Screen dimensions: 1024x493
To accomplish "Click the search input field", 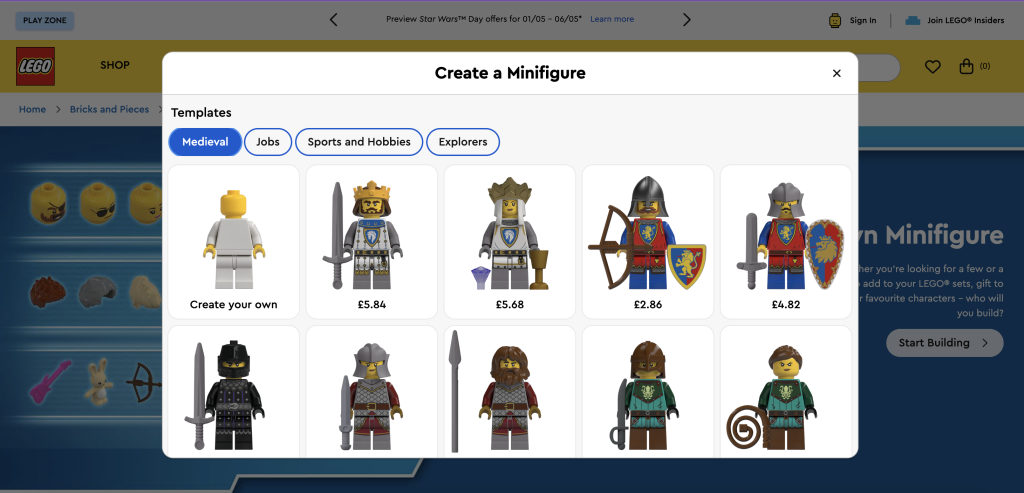I will [x=878, y=67].
